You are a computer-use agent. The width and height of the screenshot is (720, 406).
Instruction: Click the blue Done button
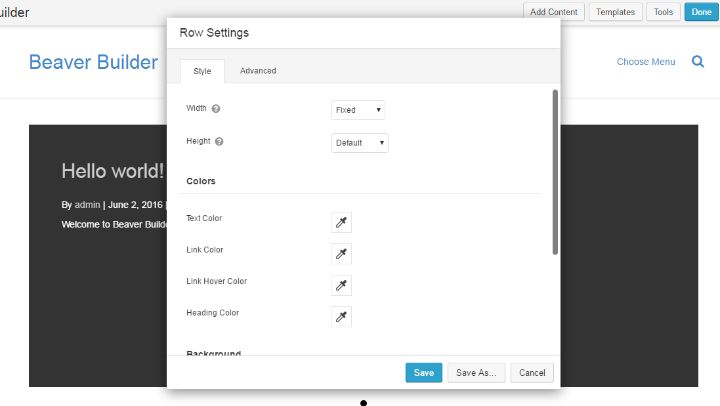click(x=701, y=12)
